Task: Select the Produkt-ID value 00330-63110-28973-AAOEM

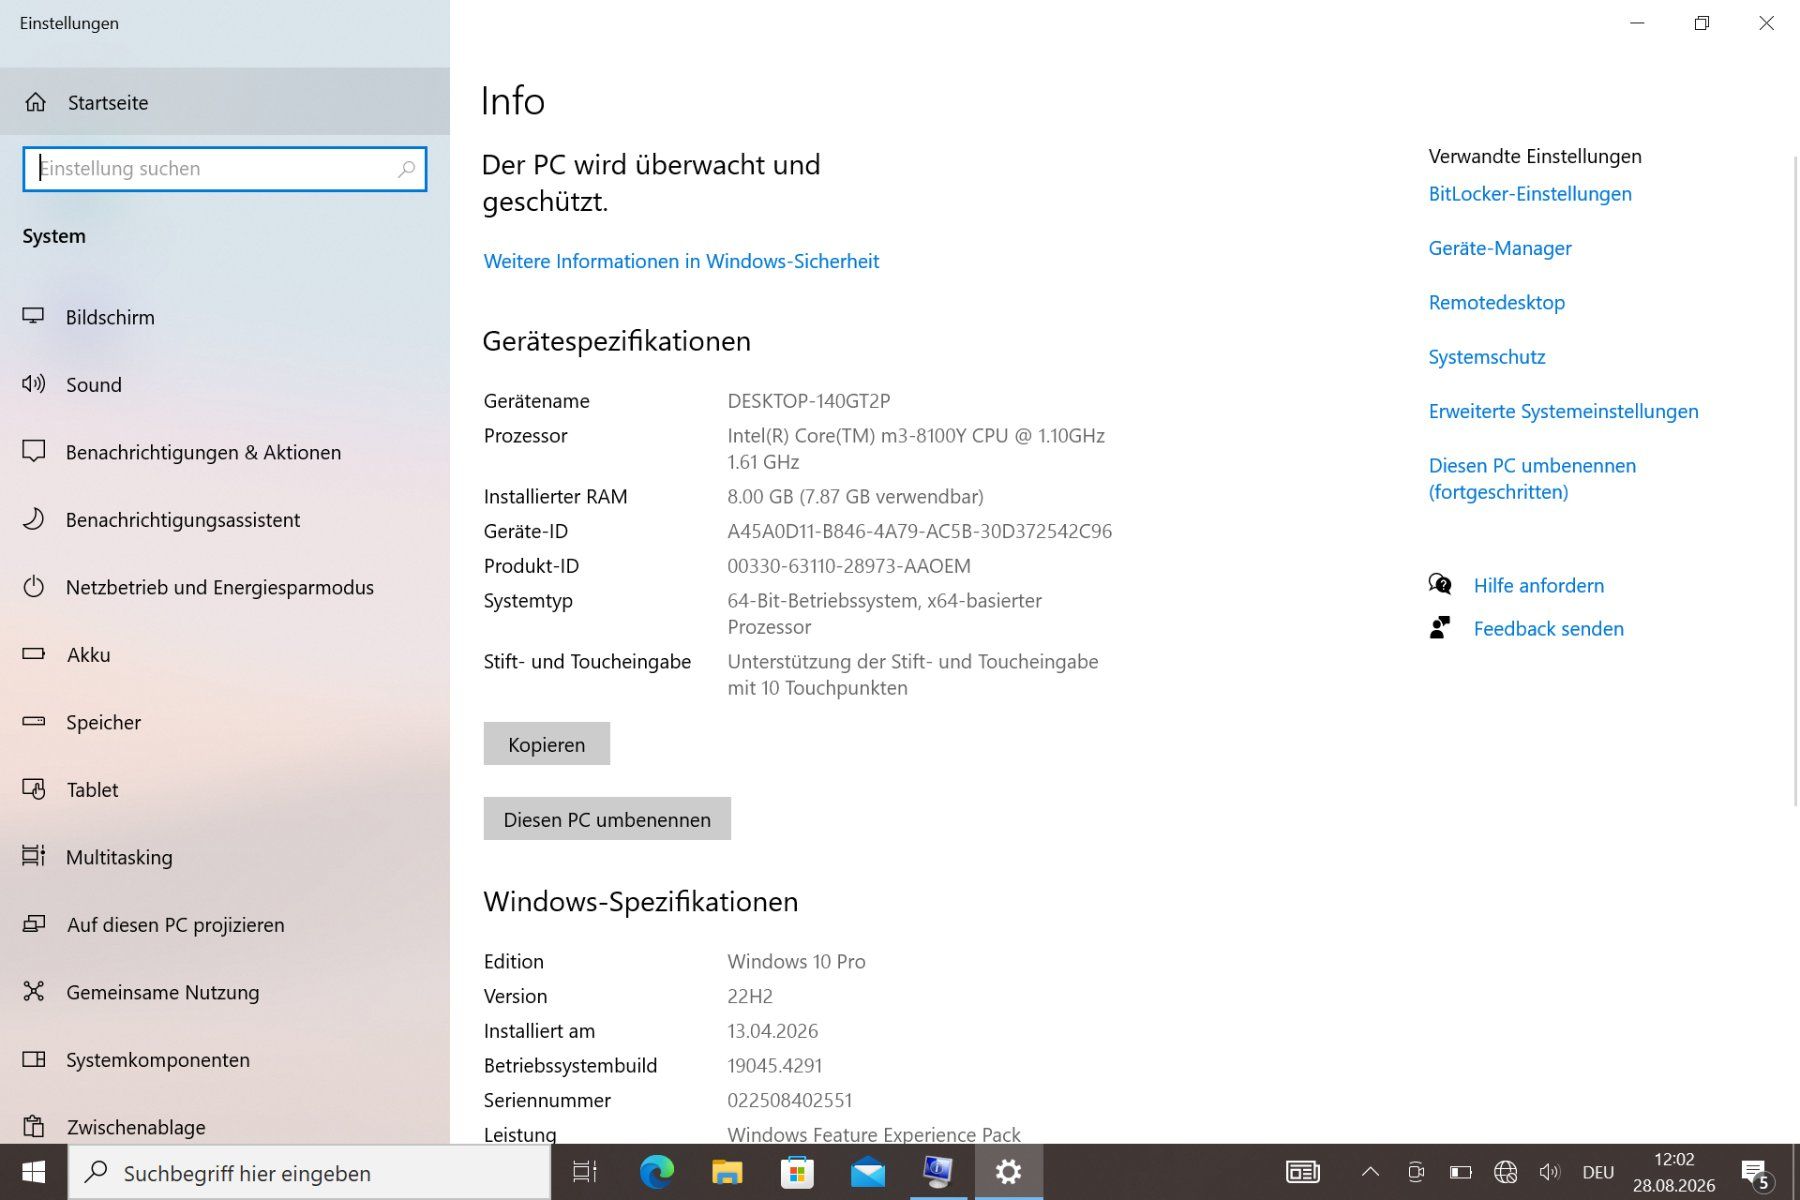Action: [849, 566]
